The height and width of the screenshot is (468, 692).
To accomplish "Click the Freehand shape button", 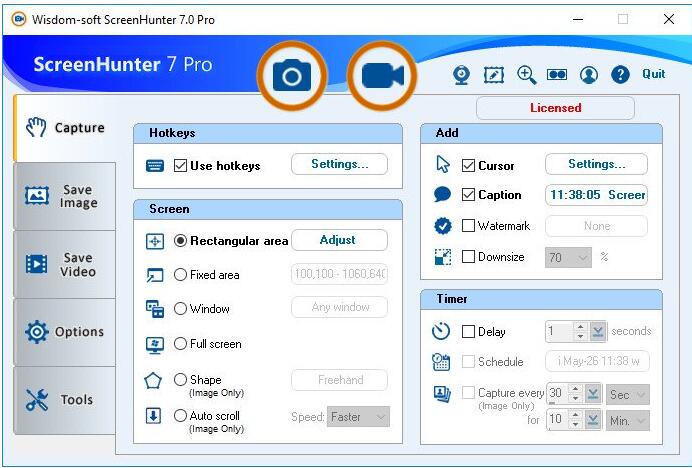I will click(x=339, y=380).
